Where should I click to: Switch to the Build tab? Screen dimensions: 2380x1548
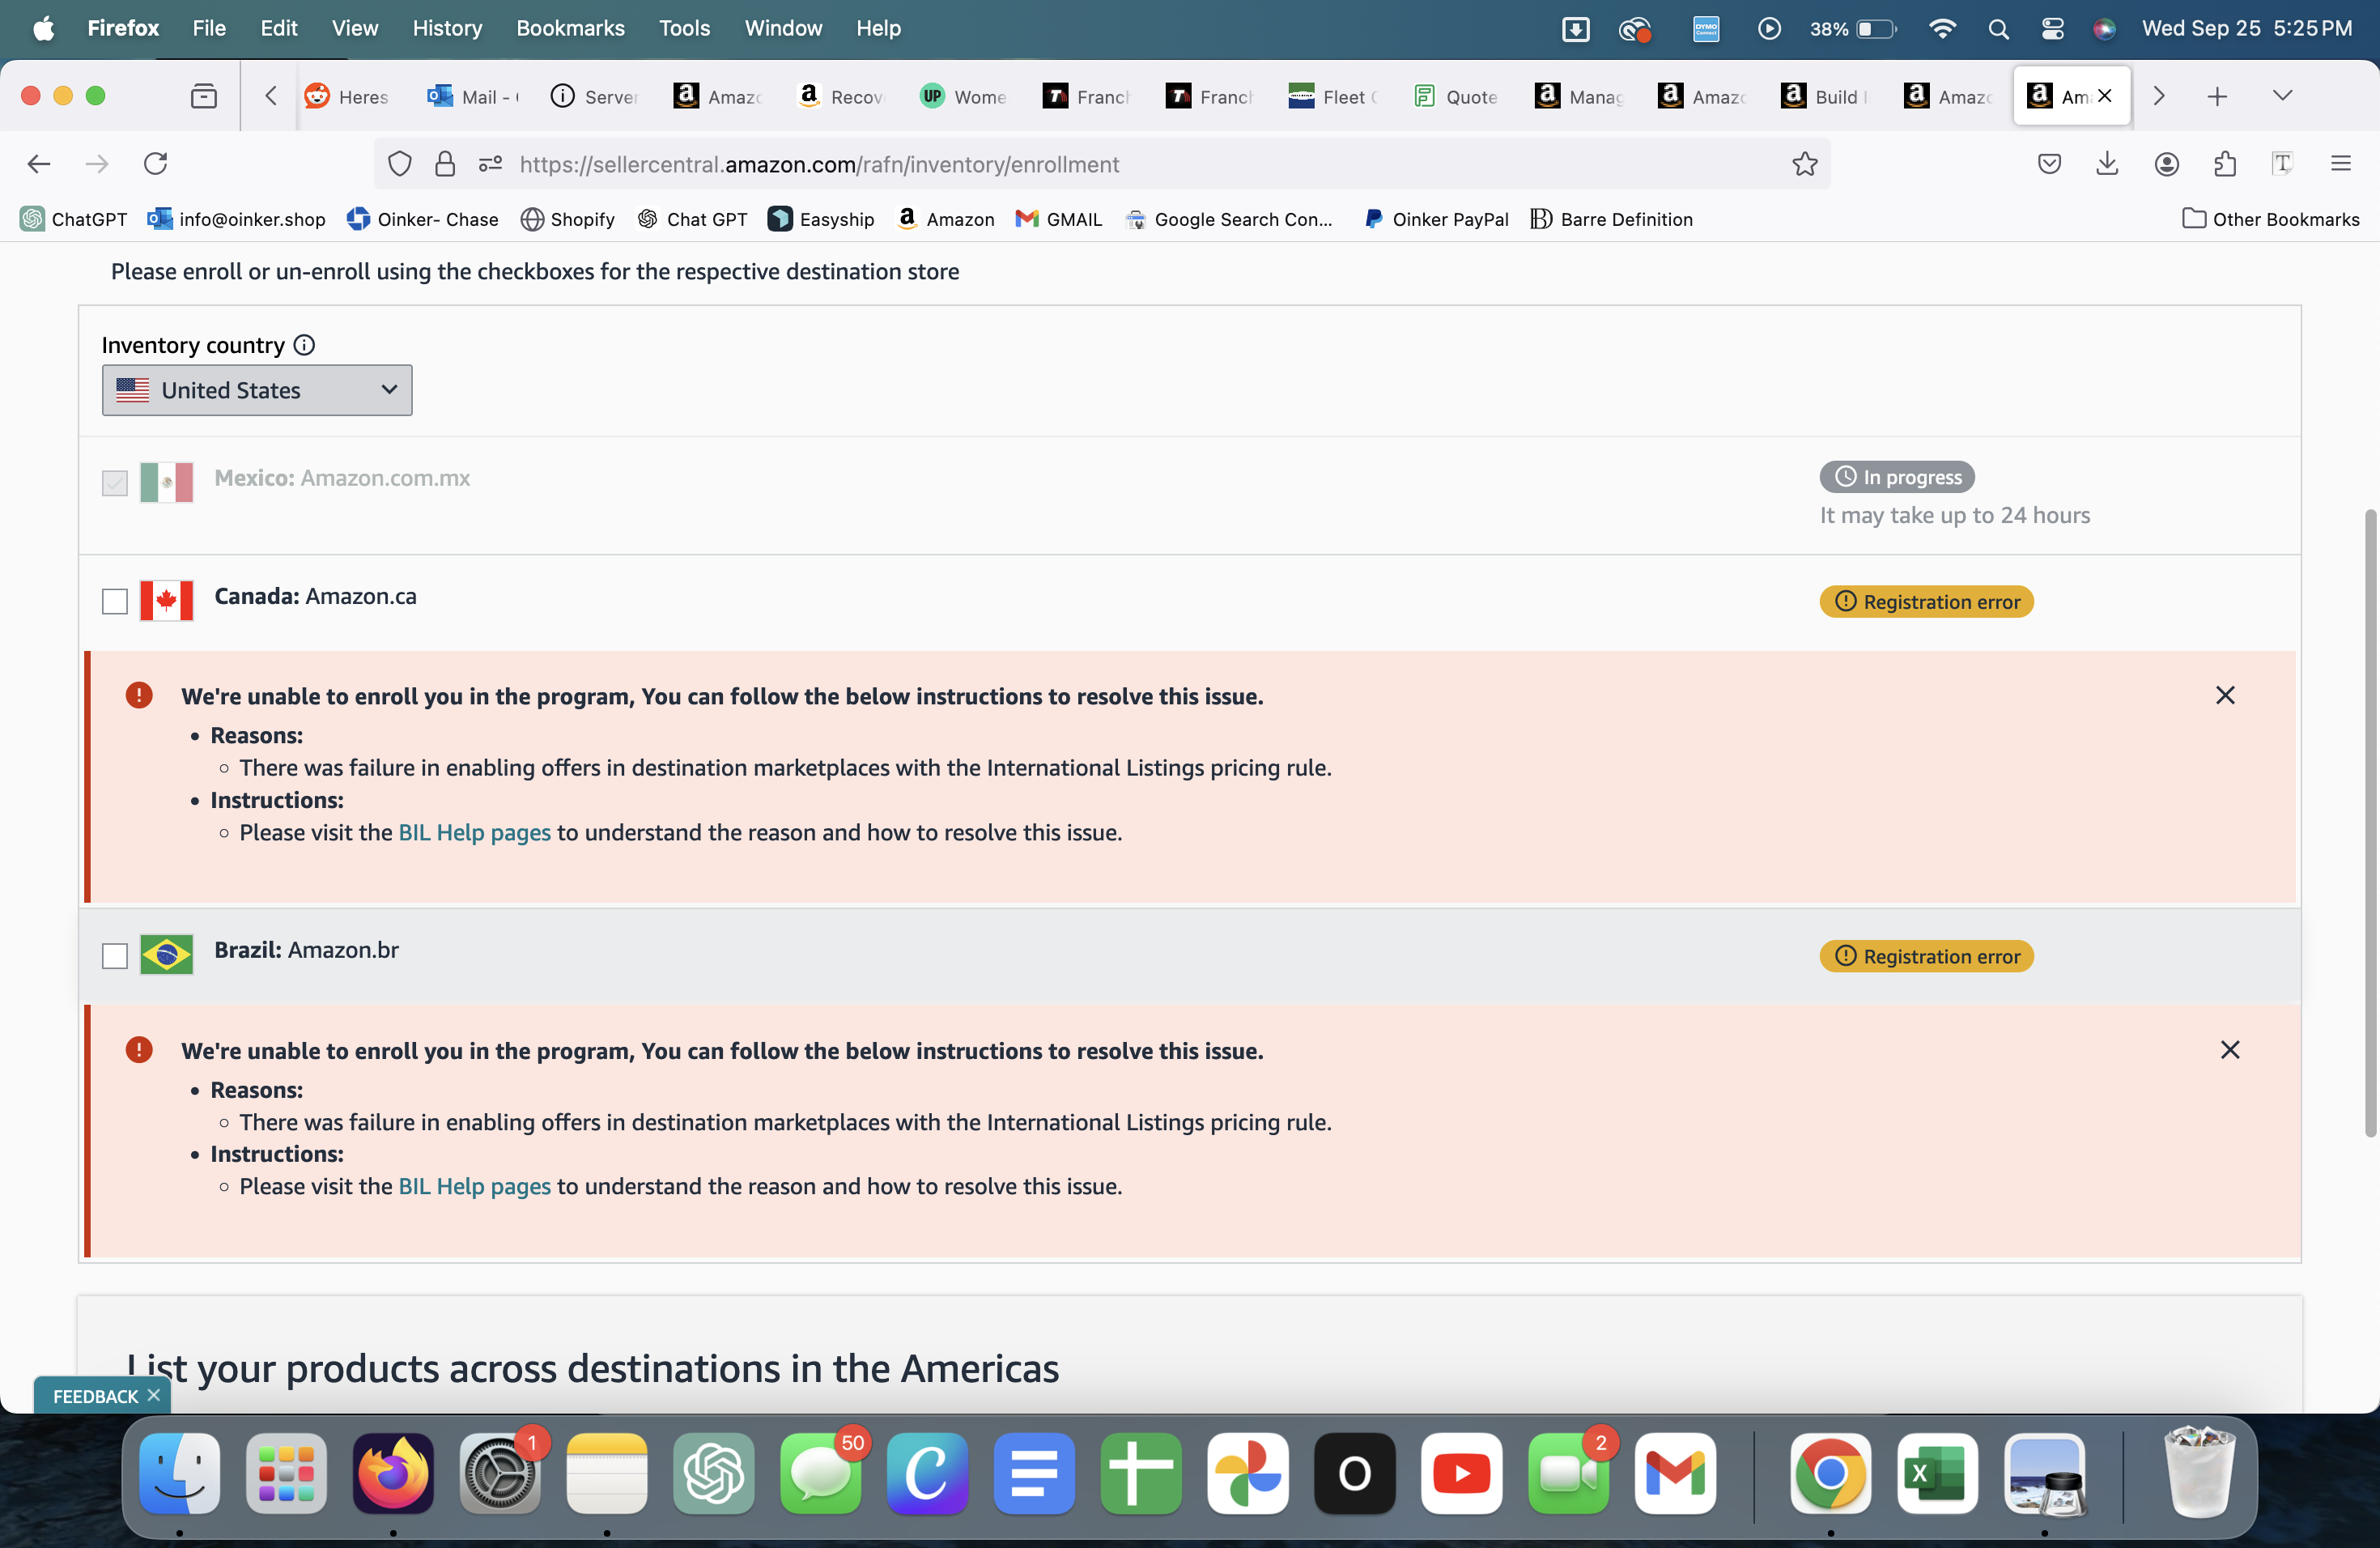1826,96
